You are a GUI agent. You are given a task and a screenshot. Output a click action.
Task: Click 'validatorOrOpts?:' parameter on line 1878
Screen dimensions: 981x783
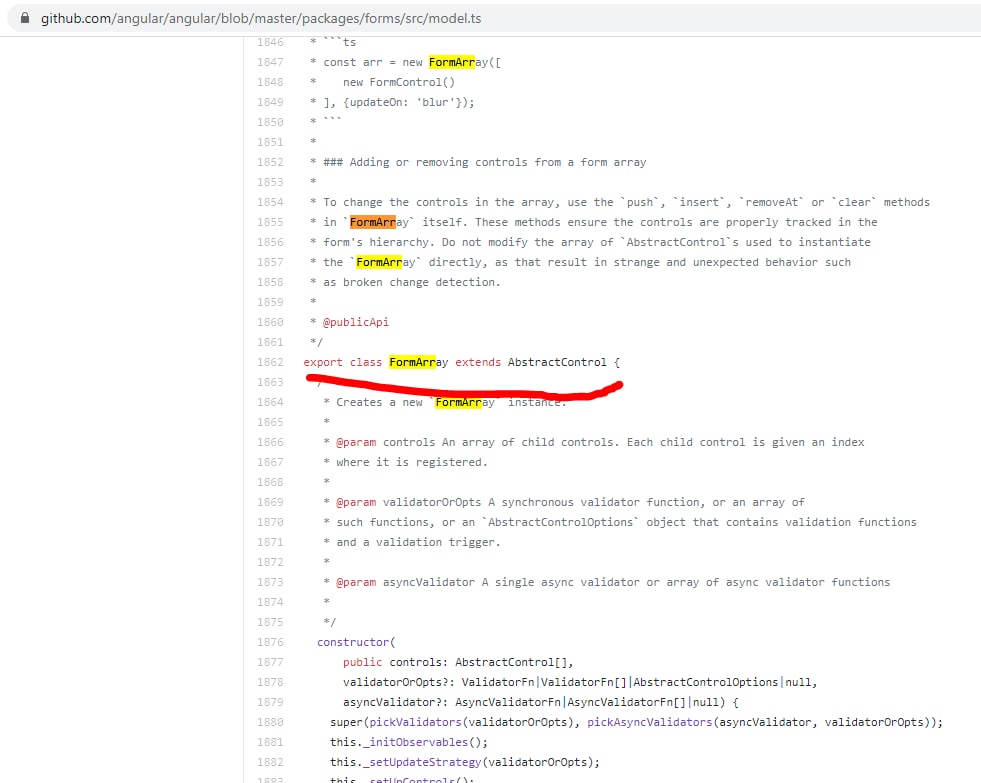(x=399, y=682)
